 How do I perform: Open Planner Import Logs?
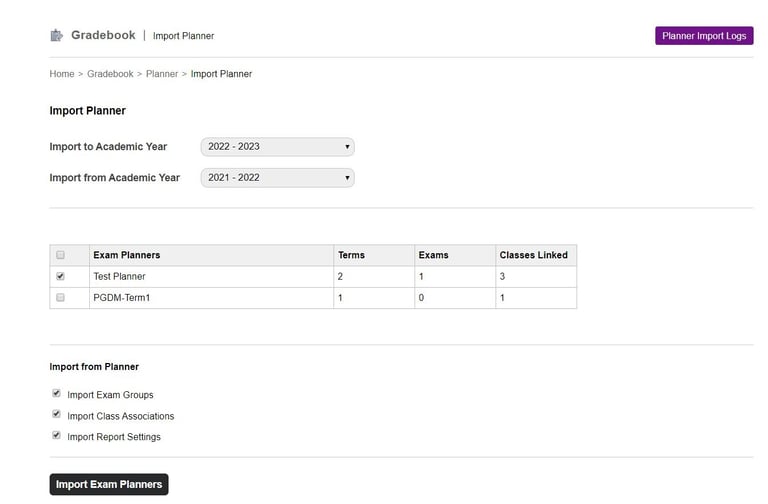tap(704, 36)
